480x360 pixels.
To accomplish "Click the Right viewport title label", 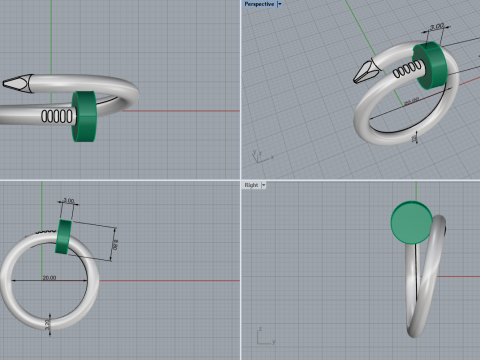I will pyautogui.click(x=251, y=185).
